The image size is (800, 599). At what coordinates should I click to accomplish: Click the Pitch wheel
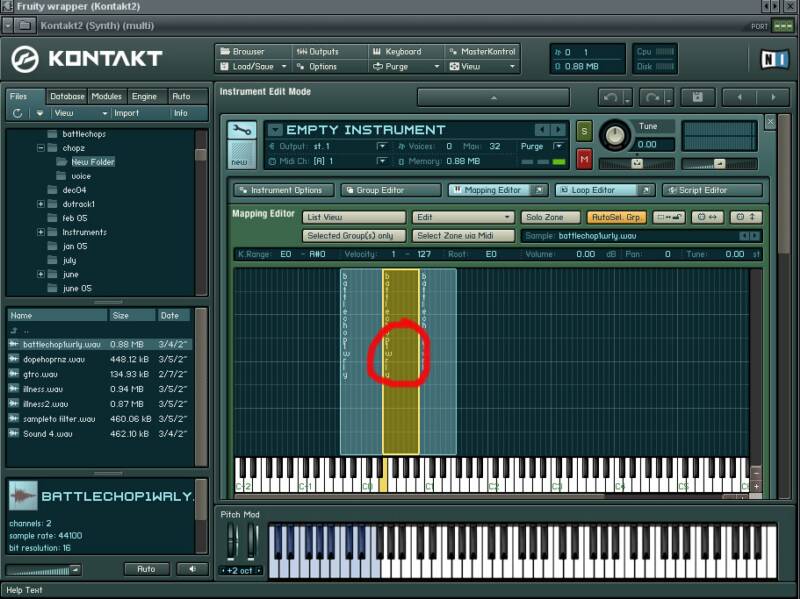coord(232,542)
